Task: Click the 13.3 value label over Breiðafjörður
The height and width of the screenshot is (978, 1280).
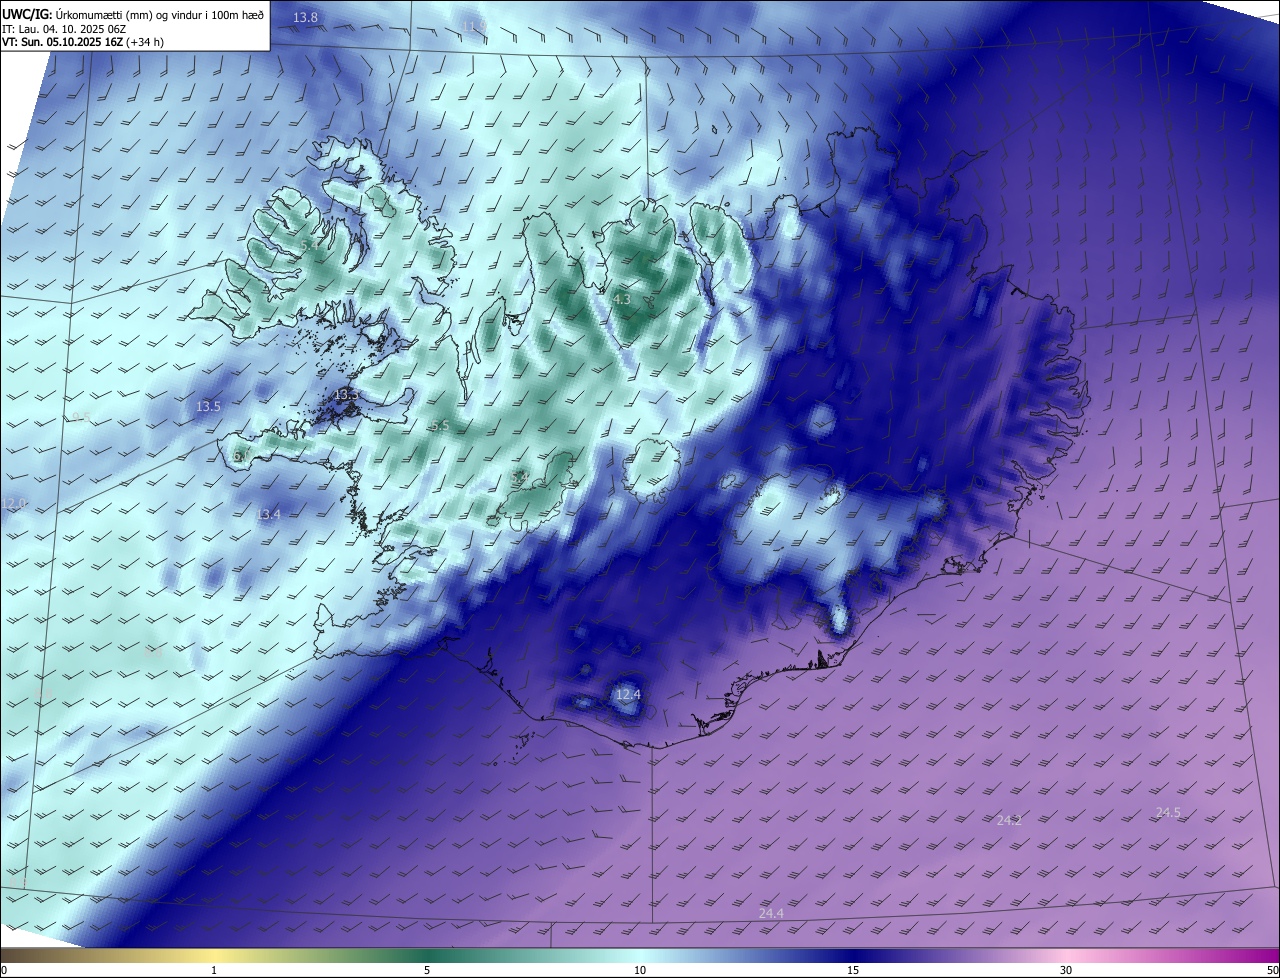Action: click(x=346, y=395)
